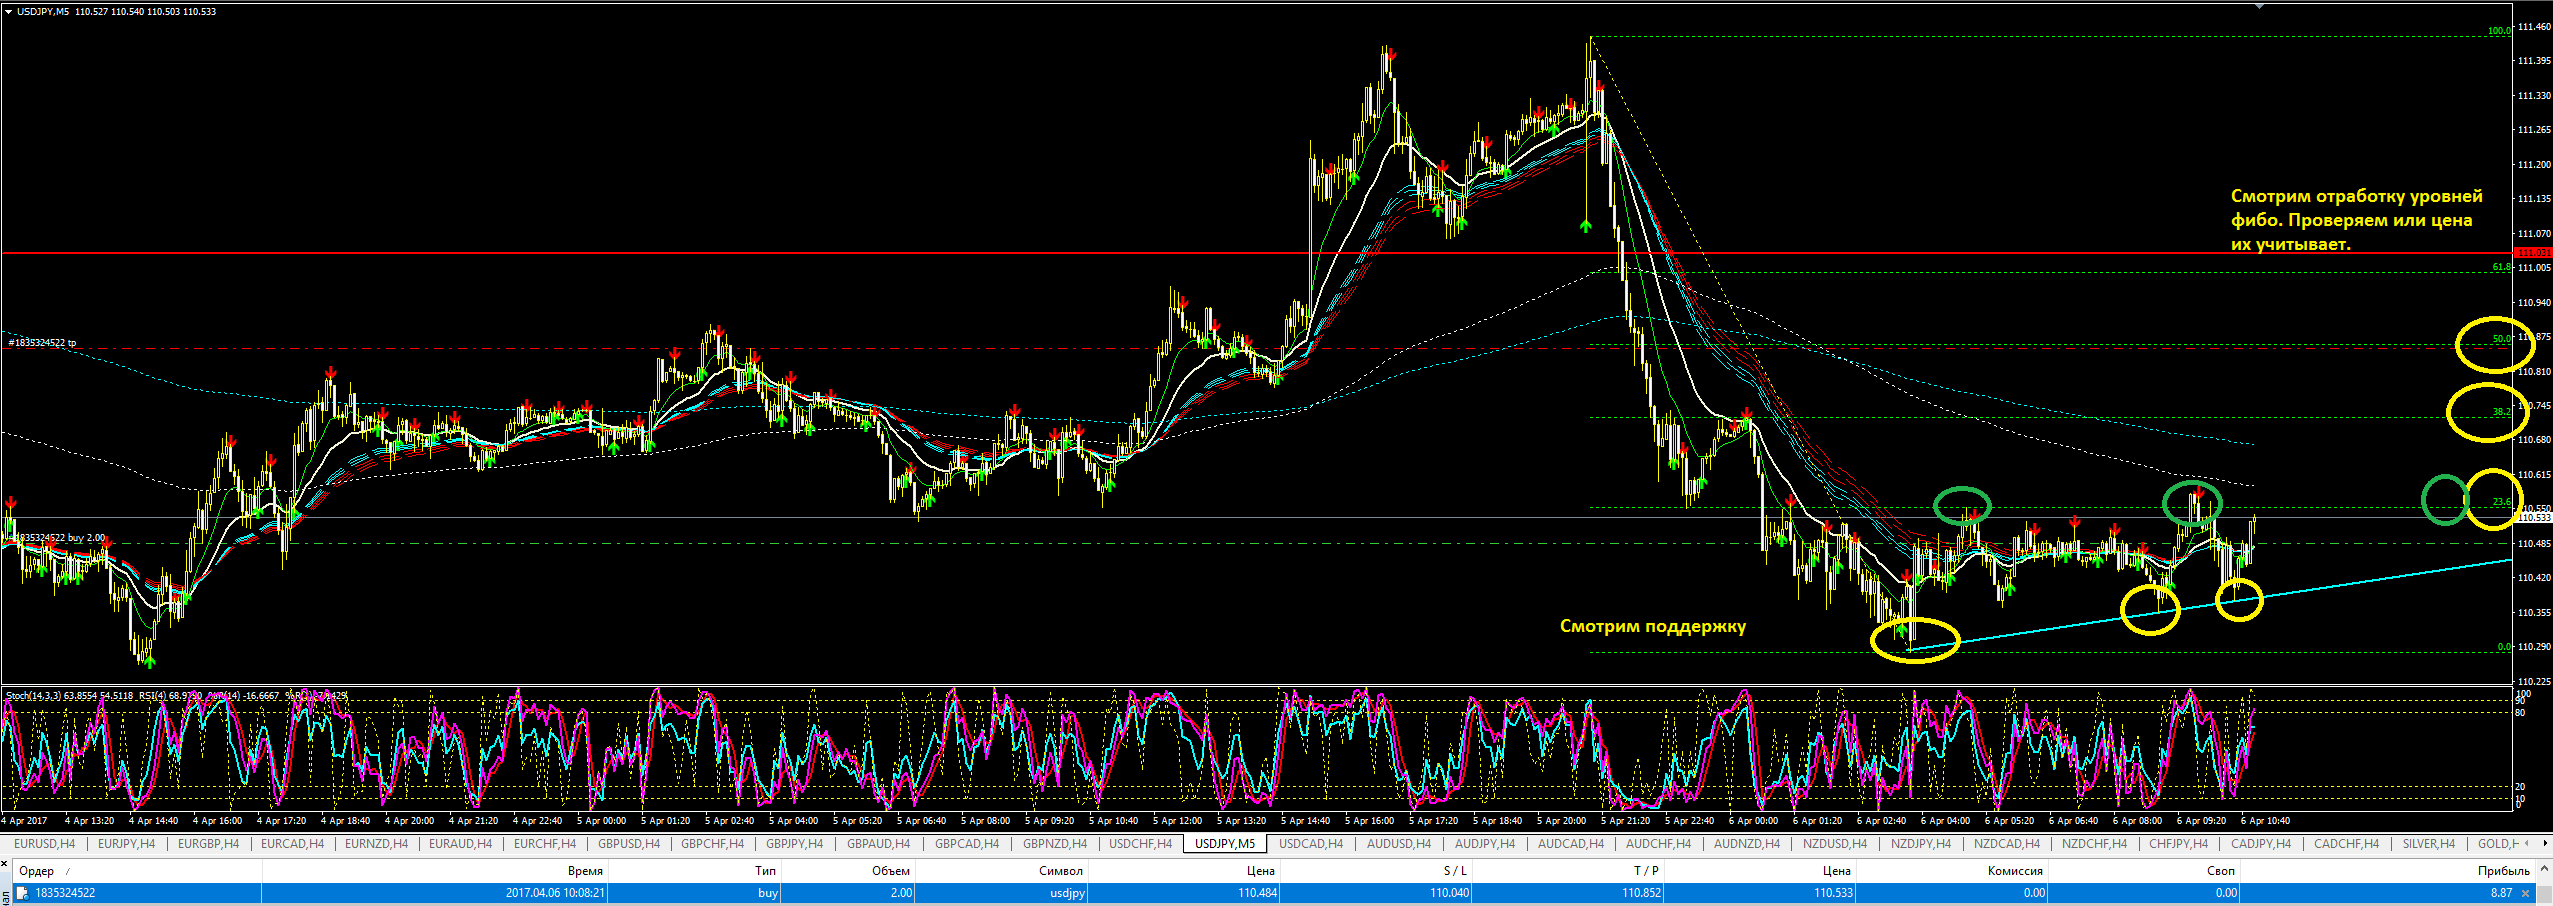The image size is (2553, 906).
Task: Click the buy order type cell
Action: 768,893
